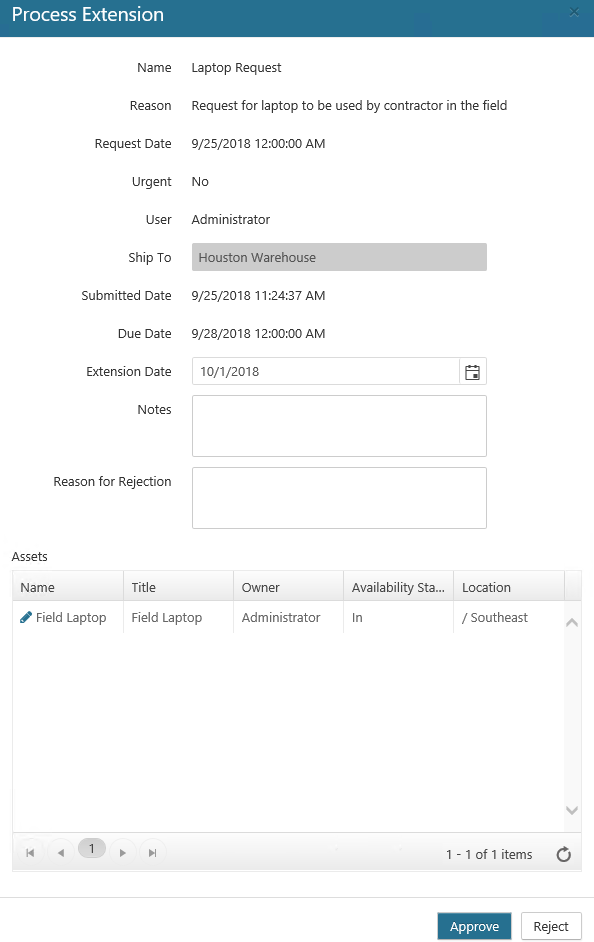Go to the next assets page
The height and width of the screenshot is (942, 594).
point(123,852)
